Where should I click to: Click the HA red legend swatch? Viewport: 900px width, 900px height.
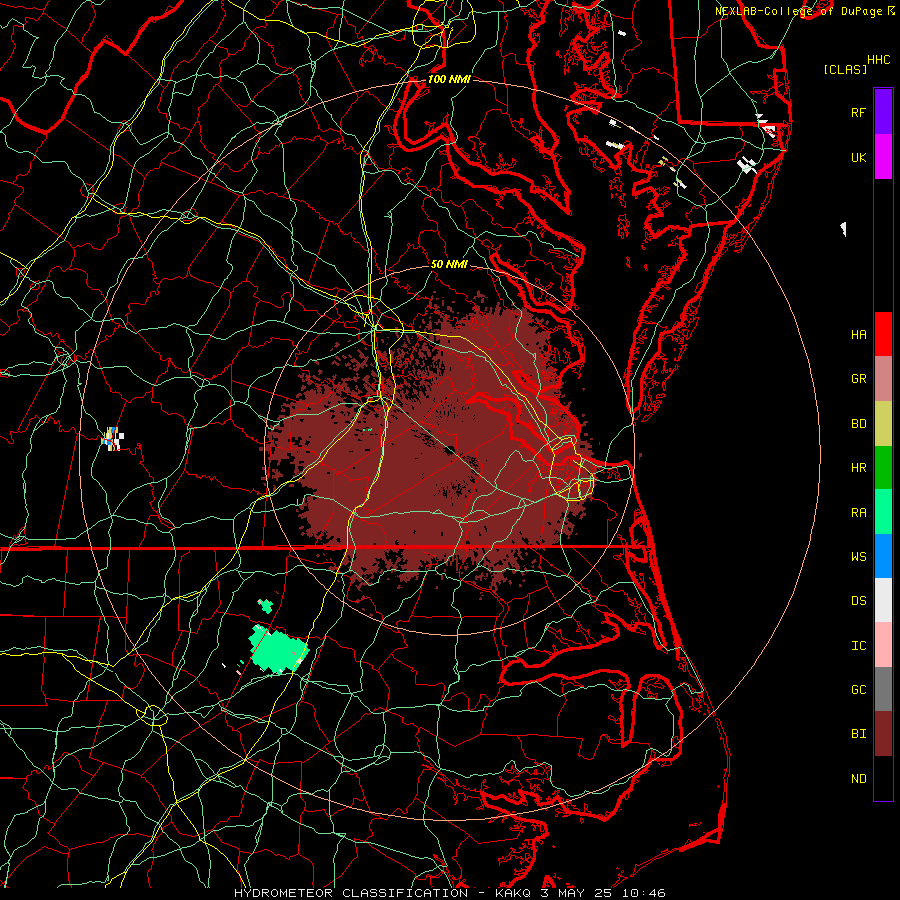point(883,334)
